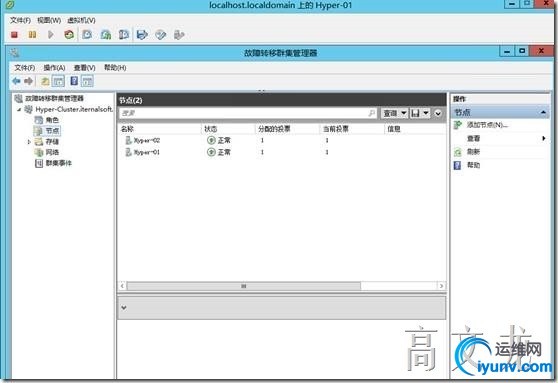Select the Hyper-01 node row
The height and width of the screenshot is (383, 558).
tap(281, 152)
